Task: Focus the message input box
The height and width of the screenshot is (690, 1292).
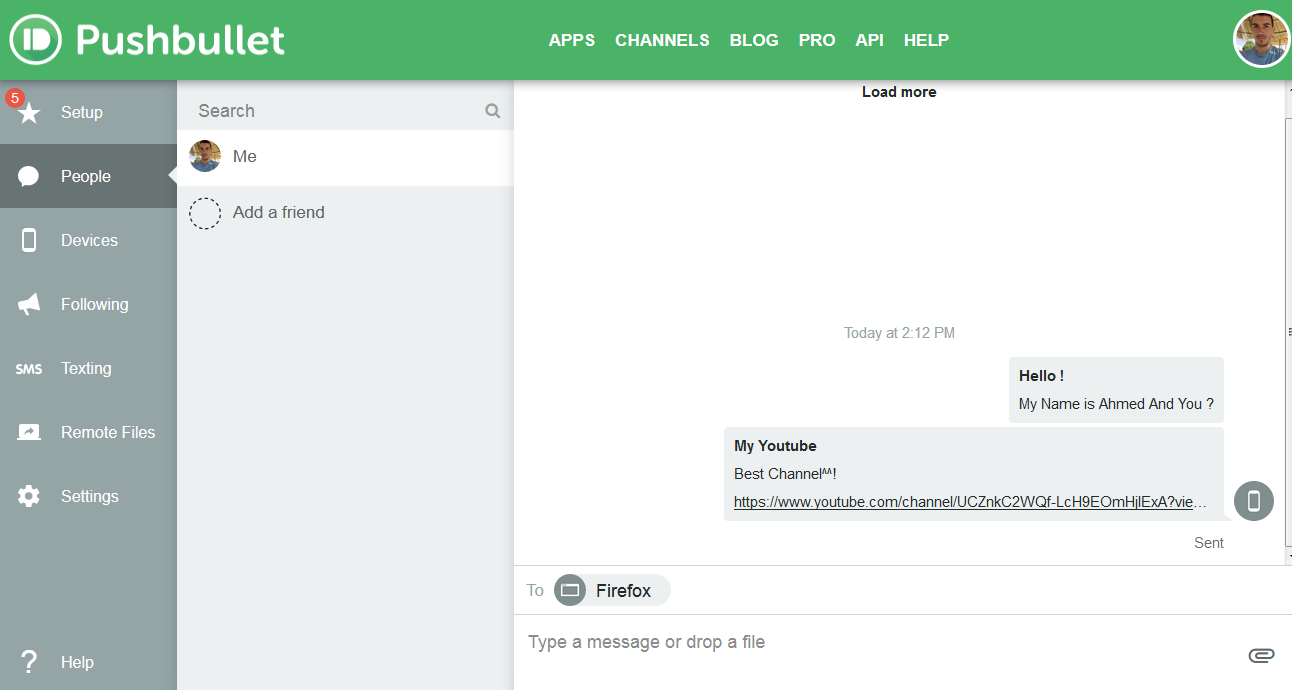Action: [880, 642]
